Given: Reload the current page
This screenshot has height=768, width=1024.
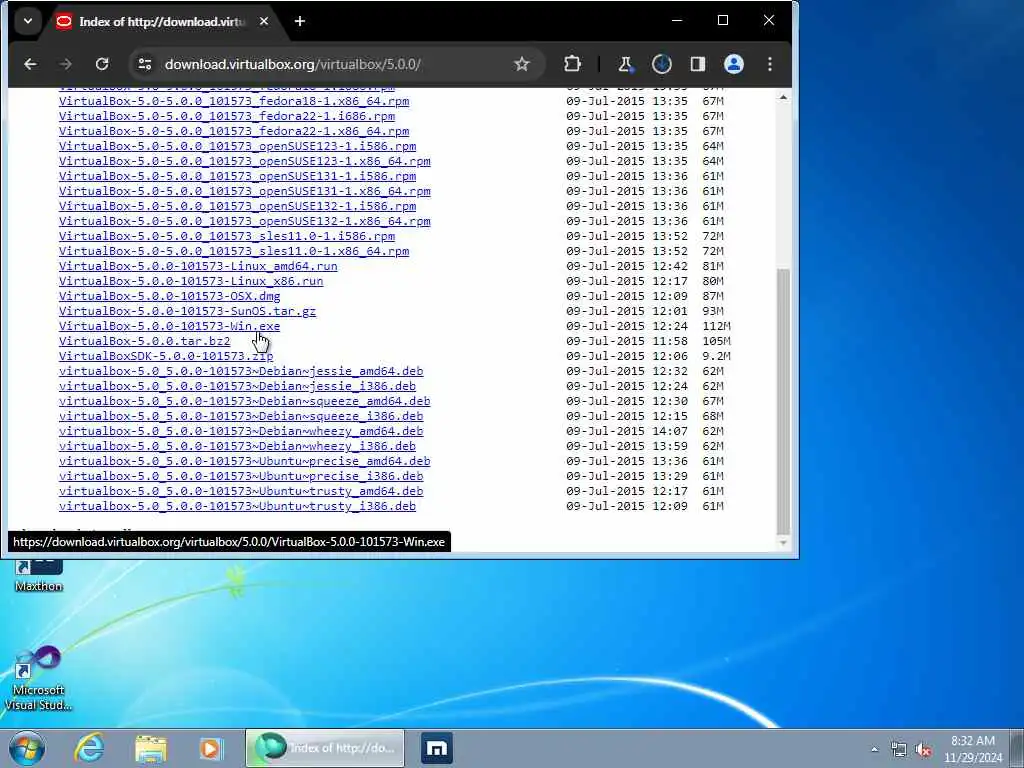Looking at the screenshot, I should click(102, 64).
